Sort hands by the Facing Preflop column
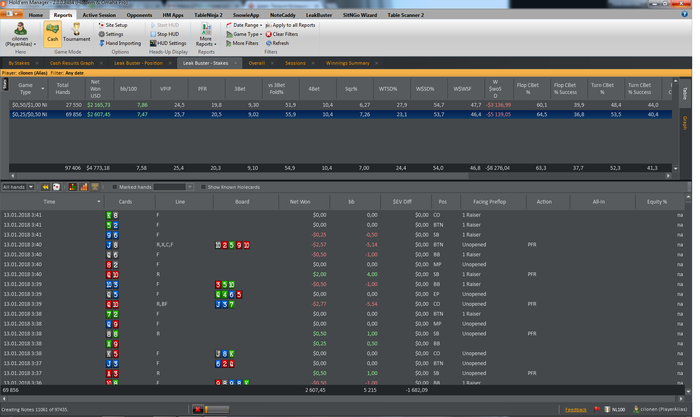 click(489, 202)
